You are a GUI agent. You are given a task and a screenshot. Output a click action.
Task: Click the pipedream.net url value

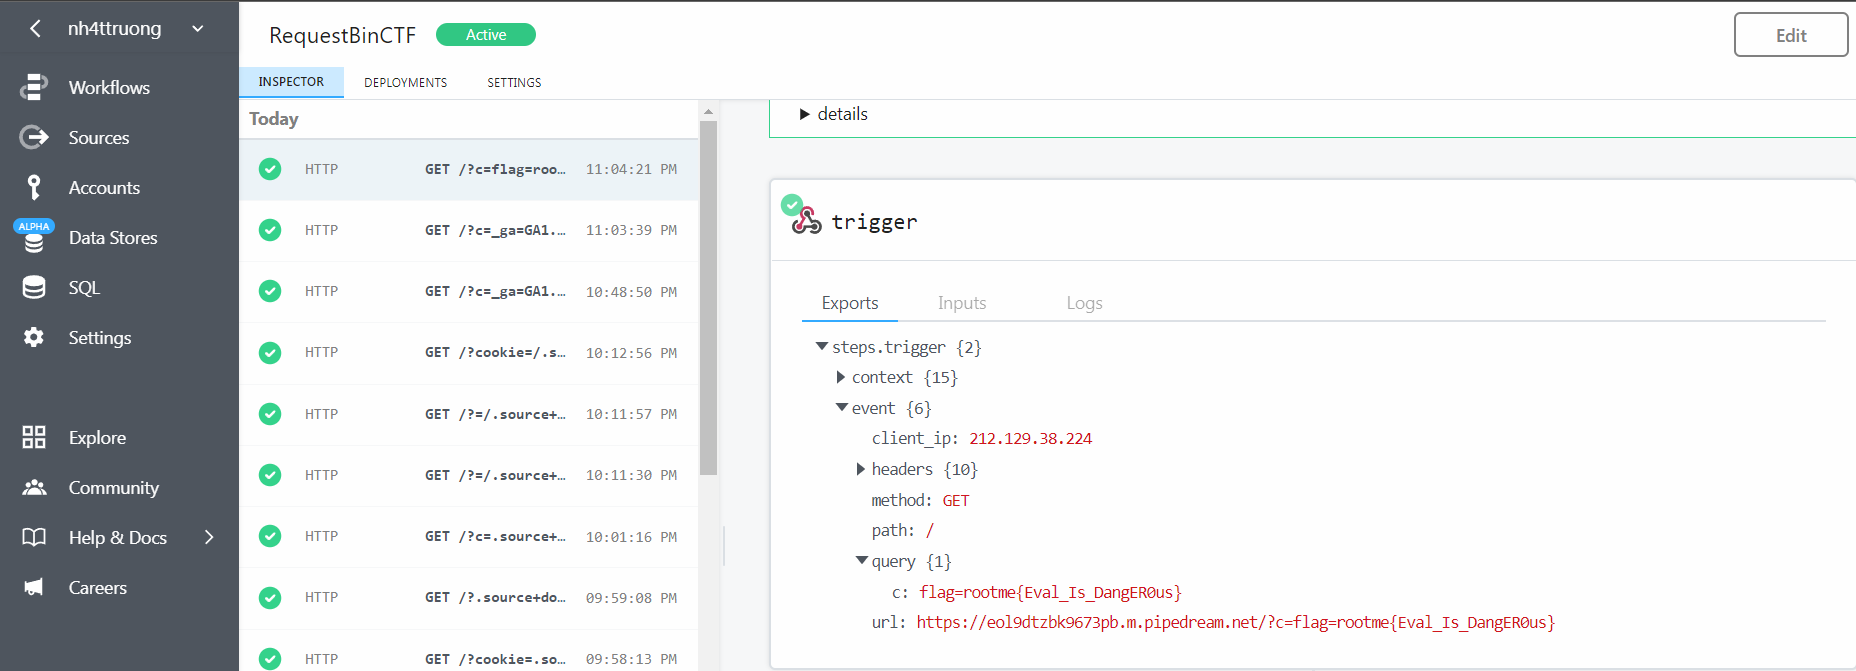coord(1236,622)
